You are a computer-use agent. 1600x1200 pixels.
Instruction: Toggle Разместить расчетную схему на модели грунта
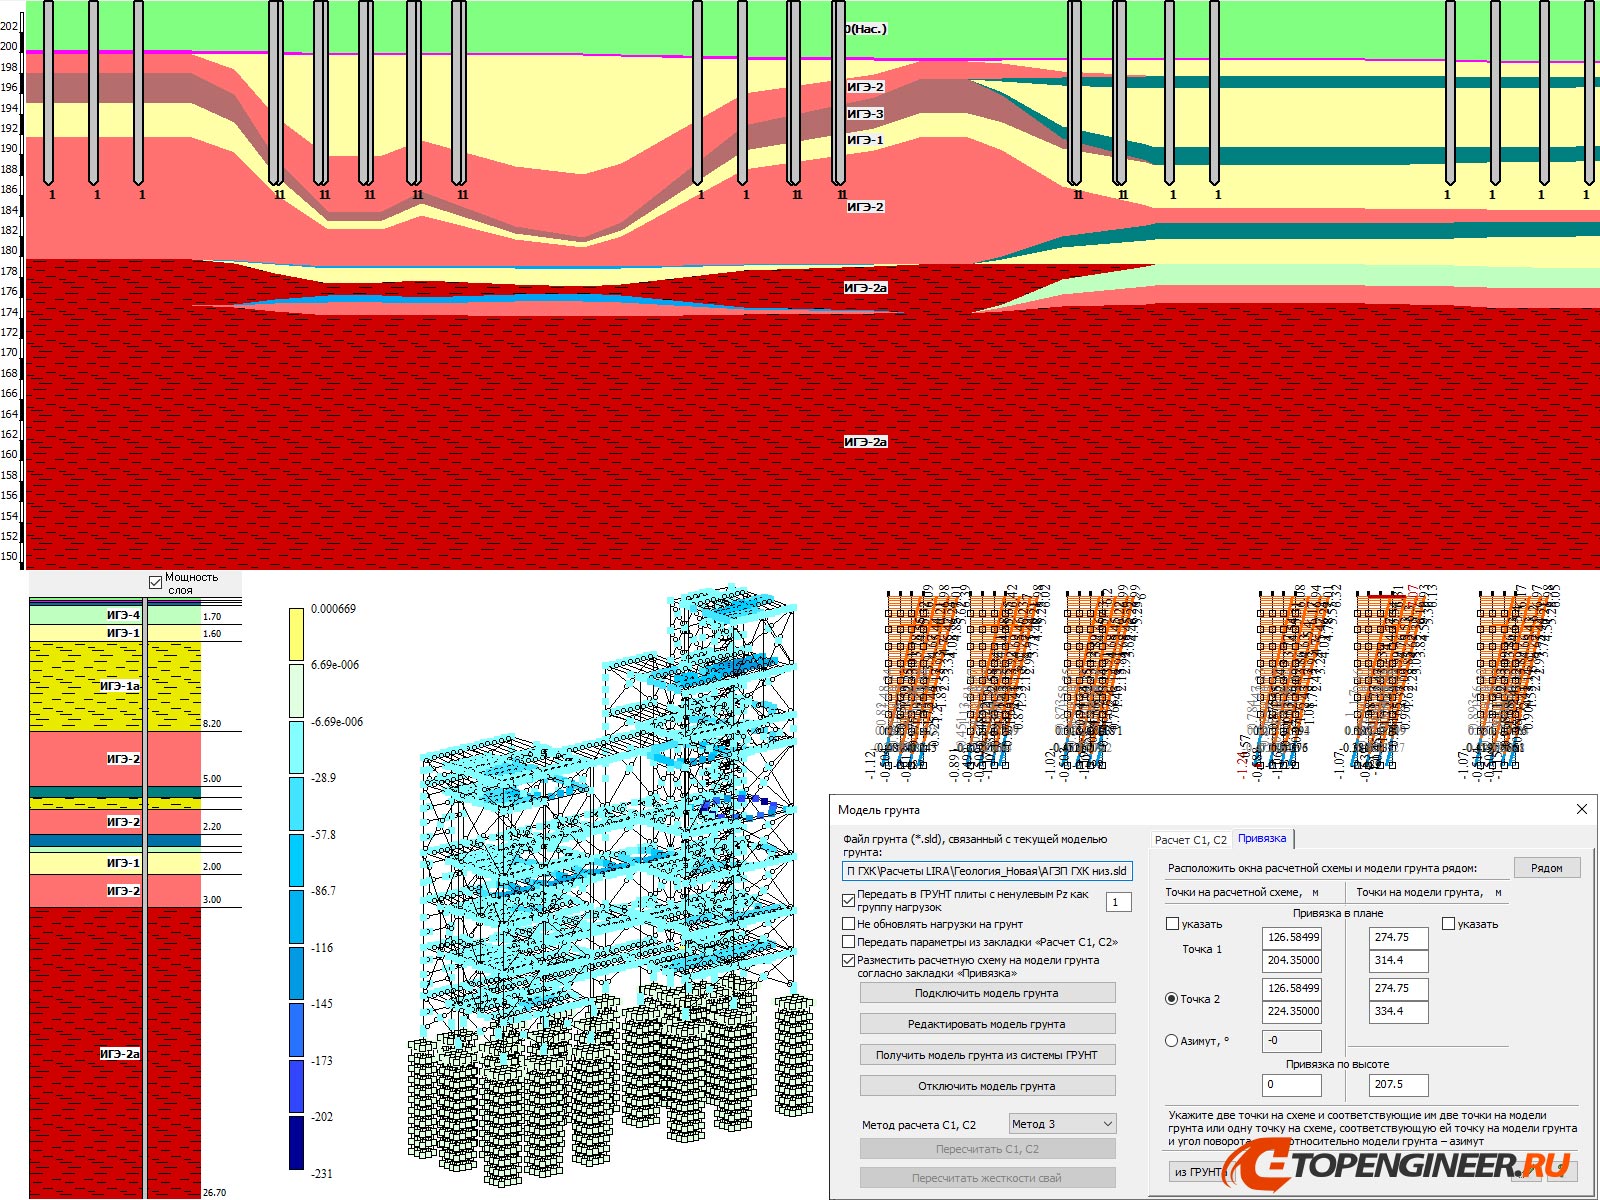pos(849,960)
